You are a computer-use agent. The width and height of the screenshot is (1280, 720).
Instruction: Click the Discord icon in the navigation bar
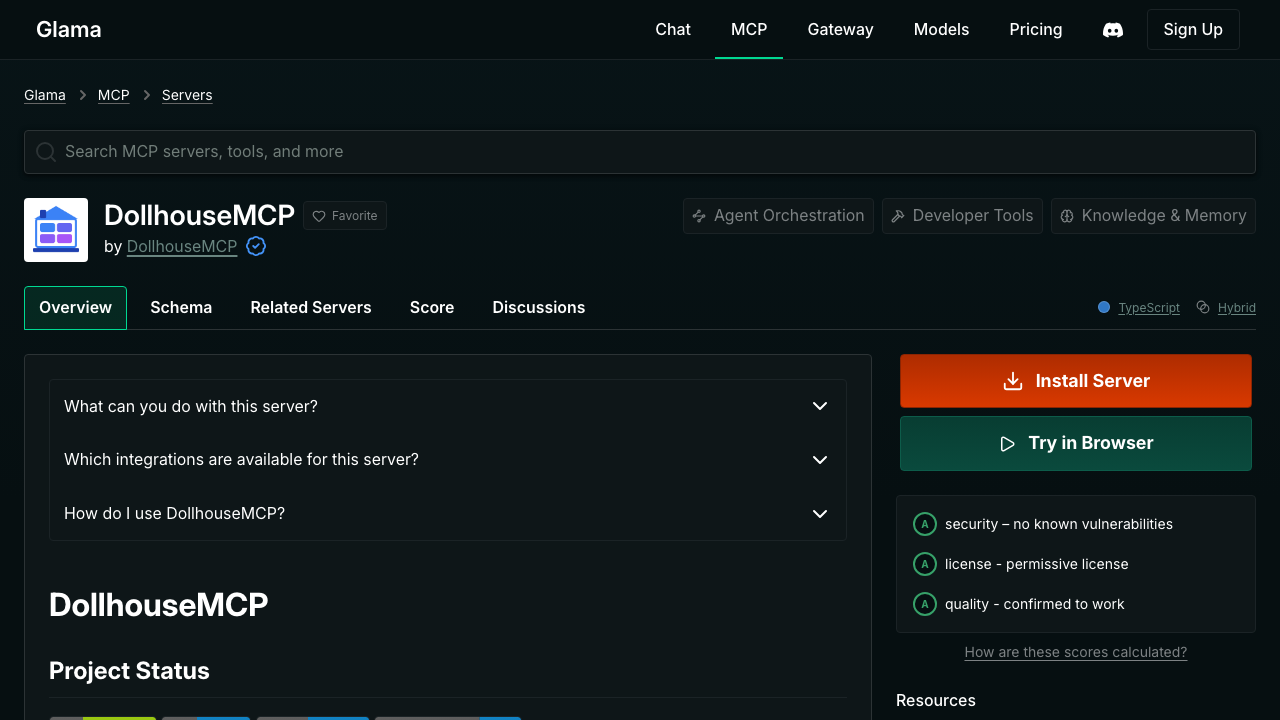point(1112,29)
